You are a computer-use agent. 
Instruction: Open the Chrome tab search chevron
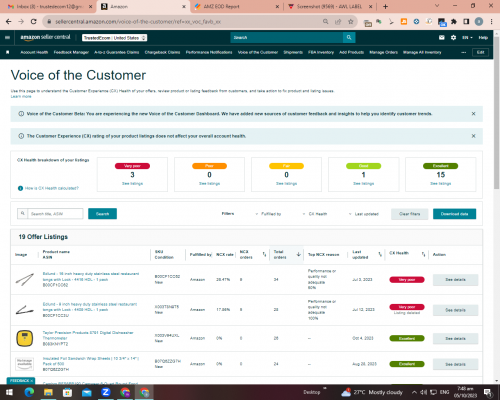[x=437, y=6]
